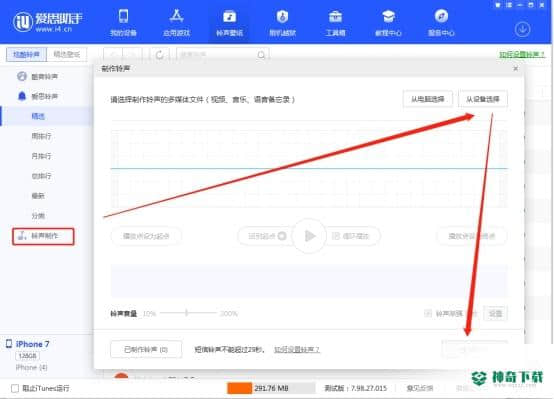Click the search input field
This screenshot has width=554, height=399.
[223, 55]
